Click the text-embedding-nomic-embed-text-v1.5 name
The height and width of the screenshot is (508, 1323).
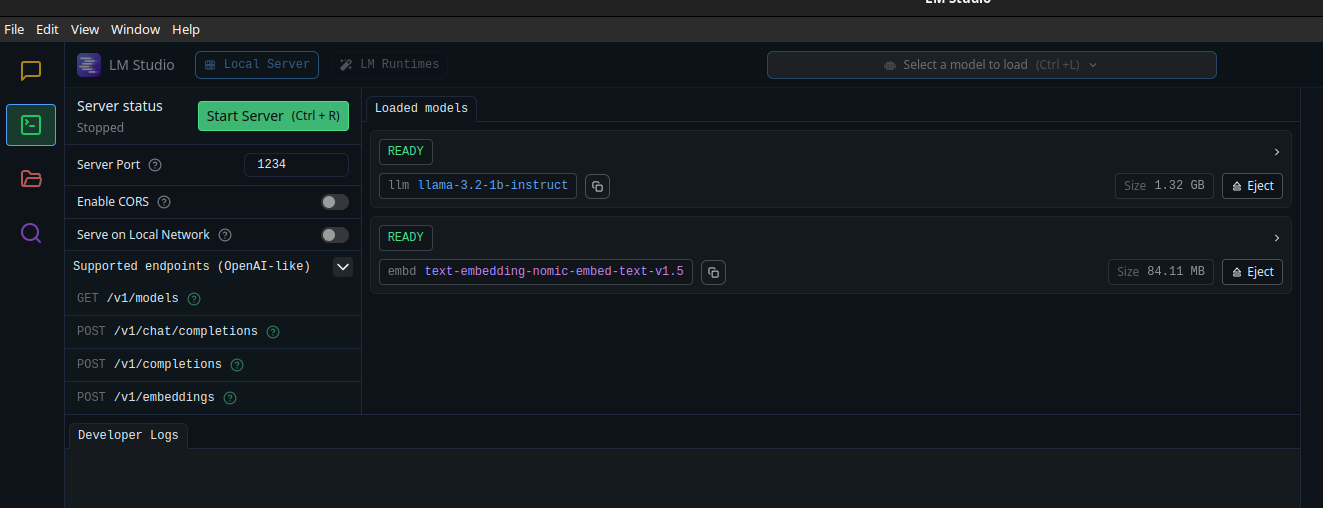(554, 271)
